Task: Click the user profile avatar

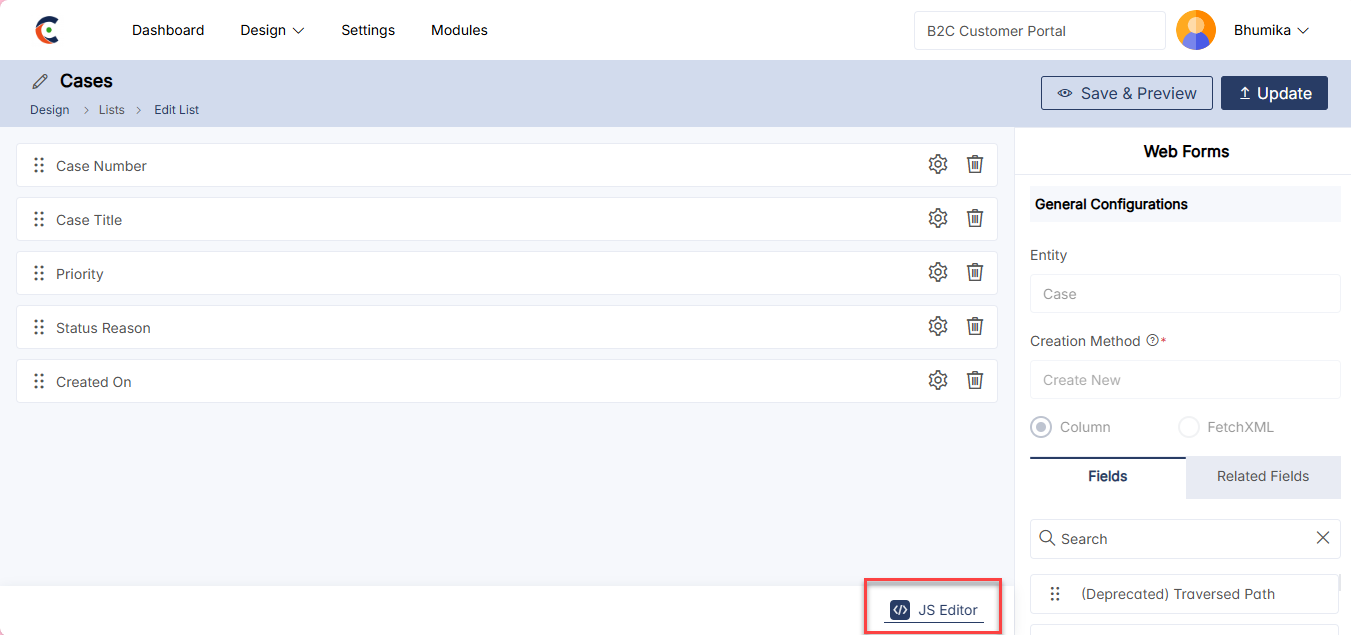Action: point(1196,30)
